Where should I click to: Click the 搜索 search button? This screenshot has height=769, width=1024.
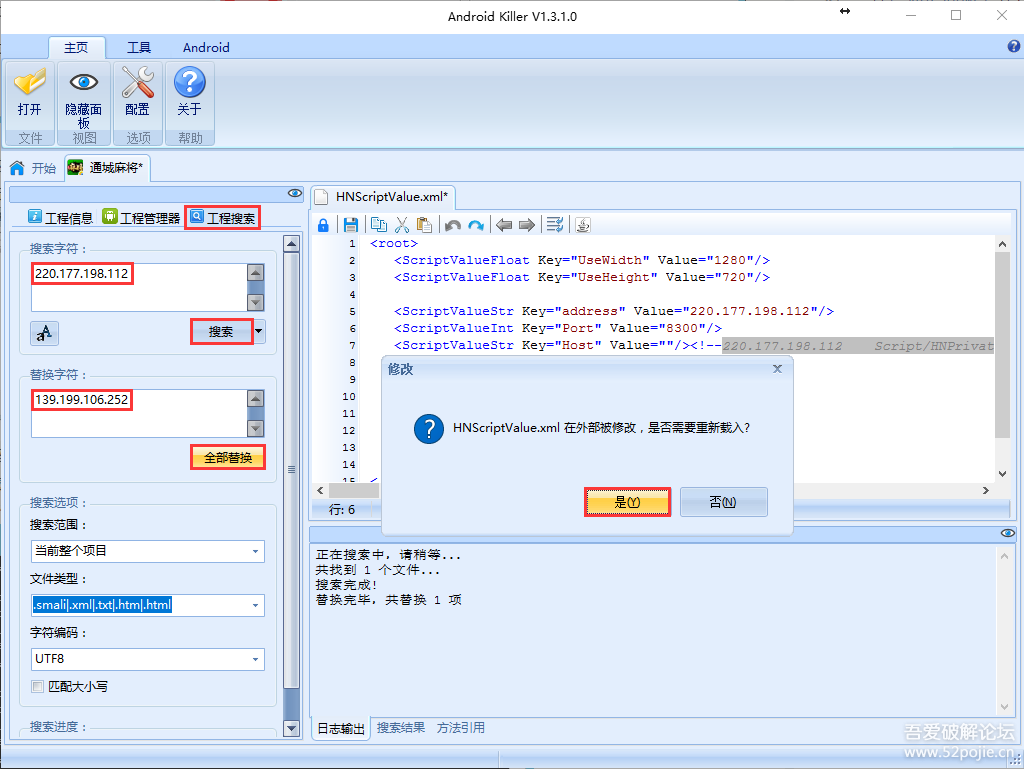pyautogui.click(x=221, y=332)
